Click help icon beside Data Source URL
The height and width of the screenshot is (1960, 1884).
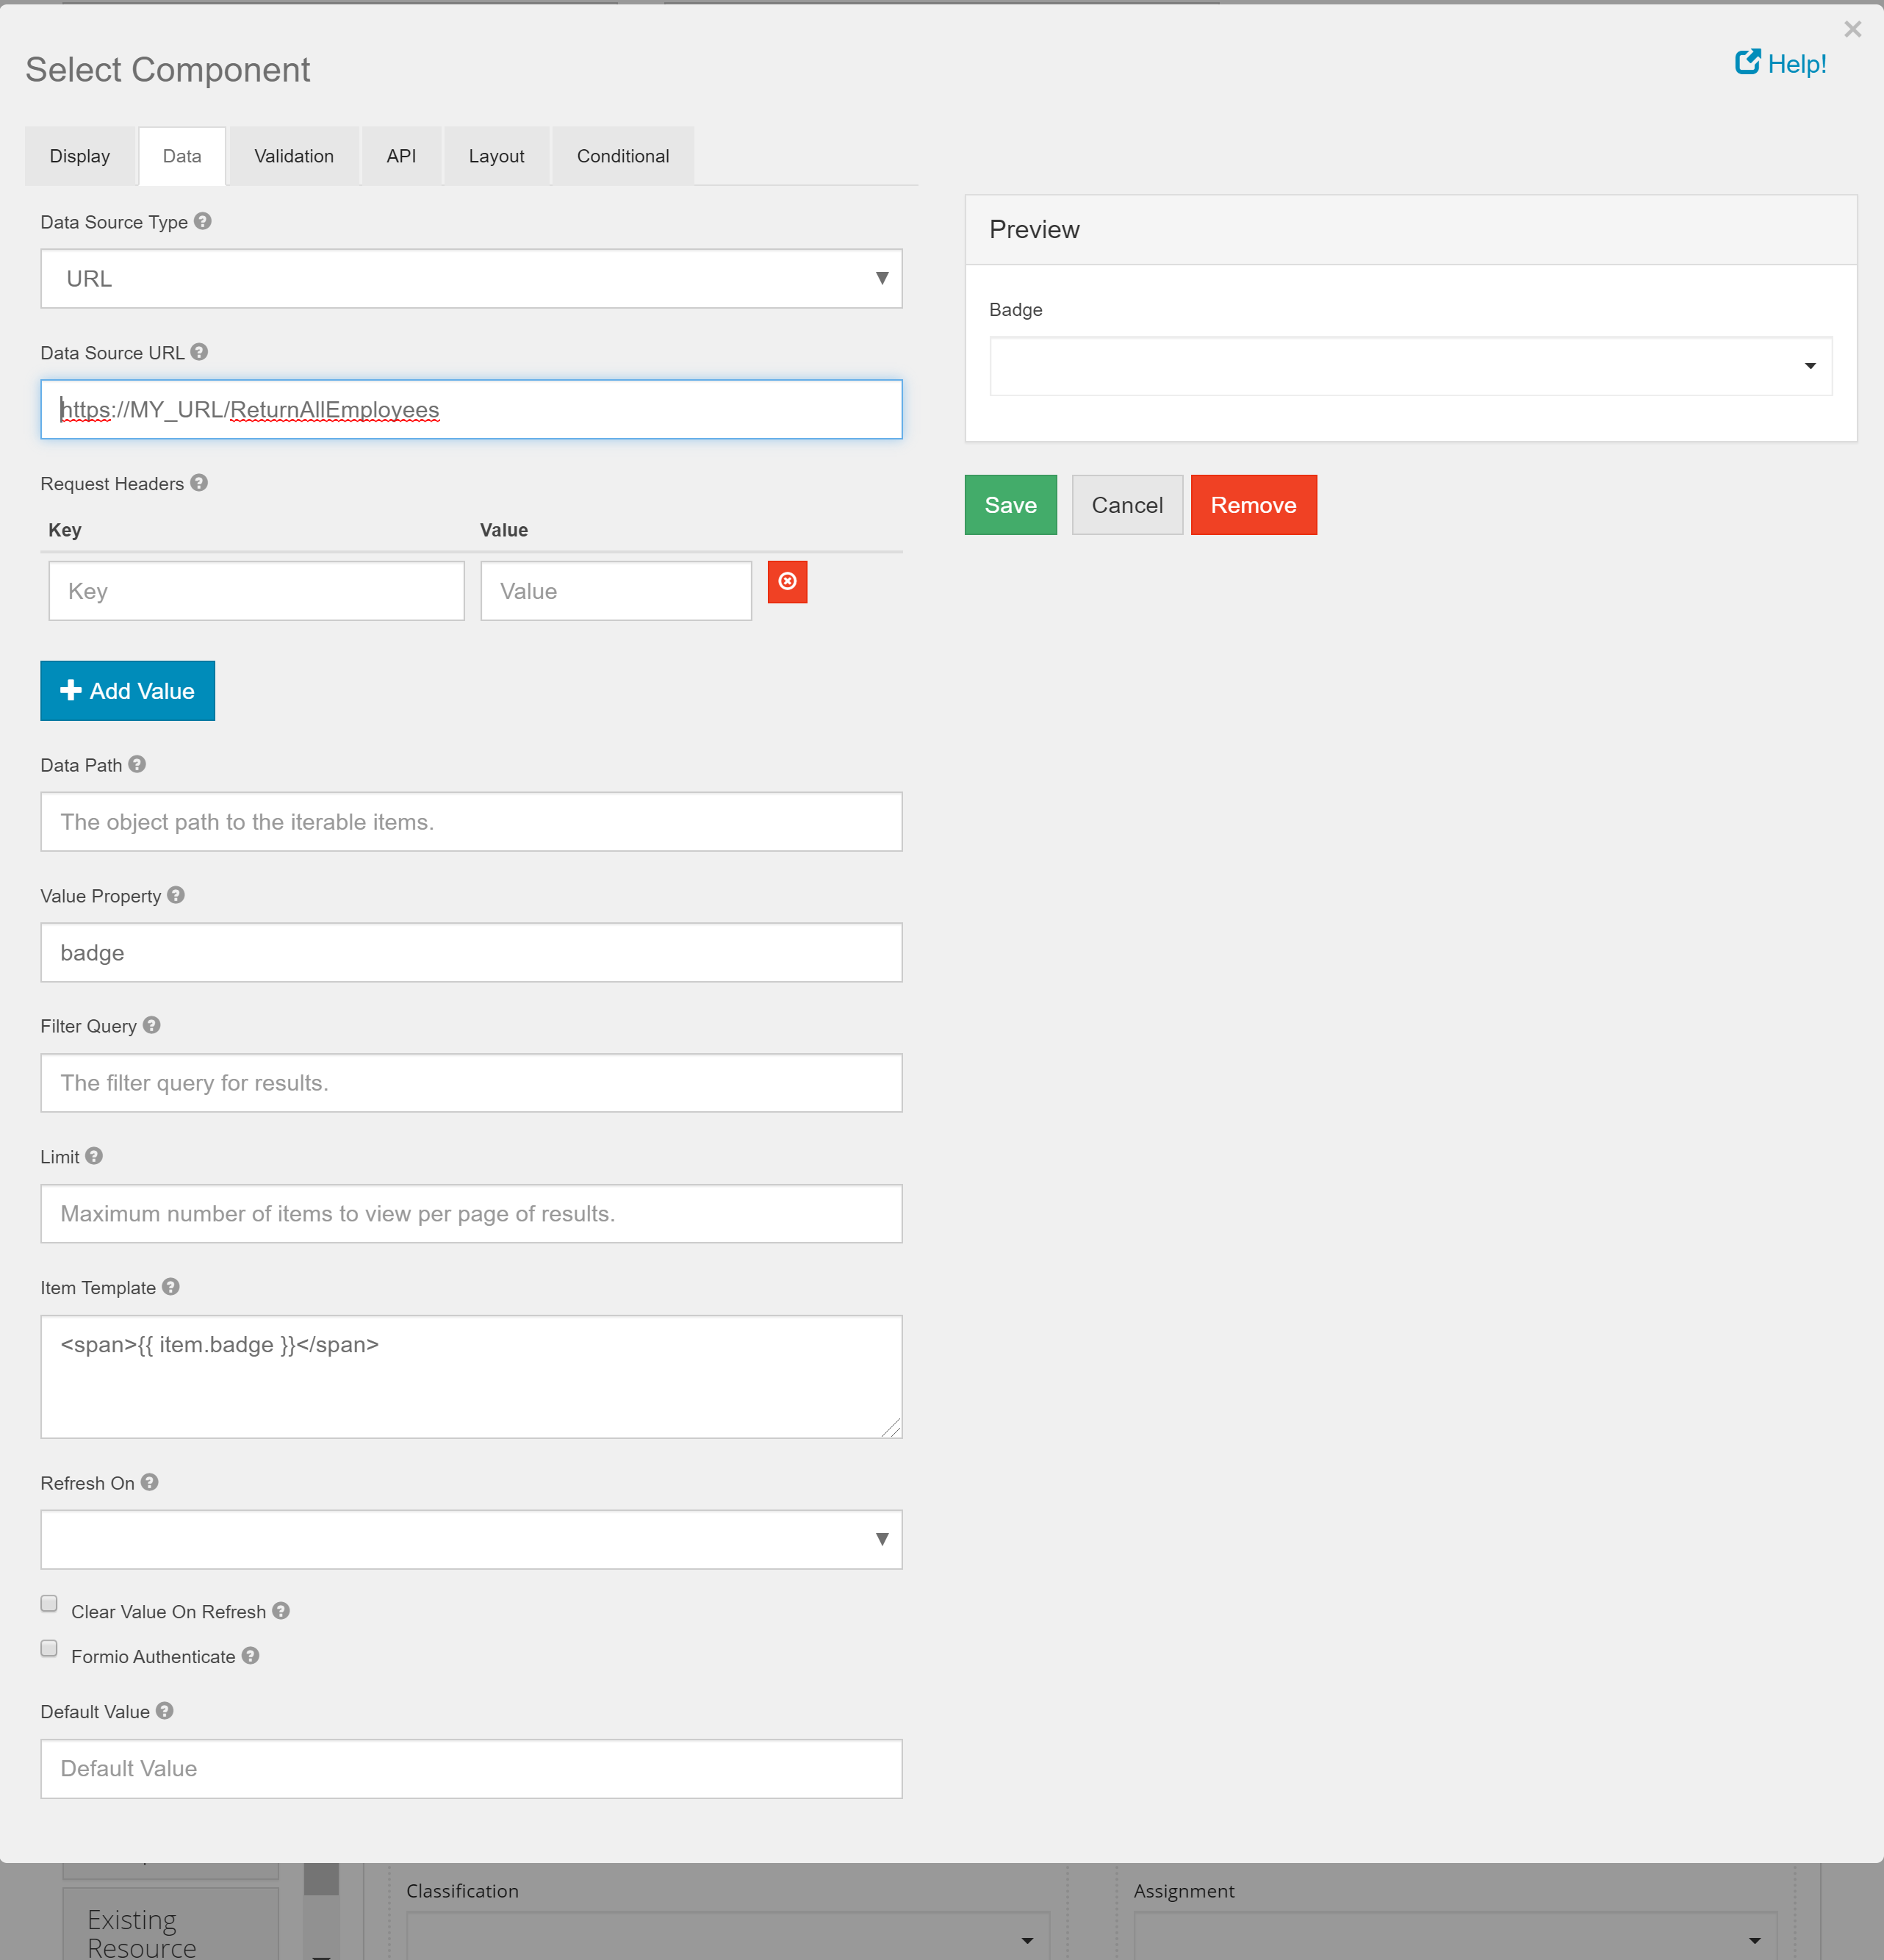point(199,352)
